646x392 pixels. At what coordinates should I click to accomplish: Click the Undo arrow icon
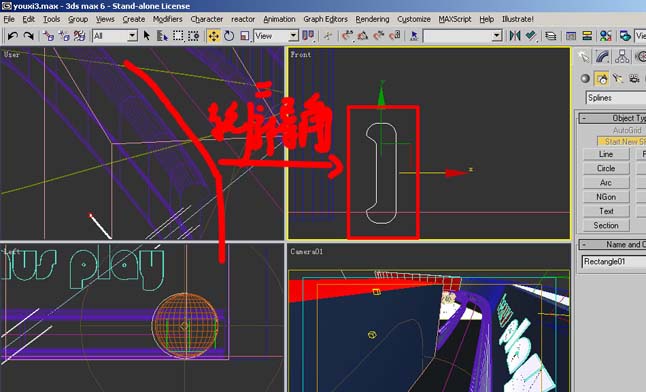coord(13,36)
